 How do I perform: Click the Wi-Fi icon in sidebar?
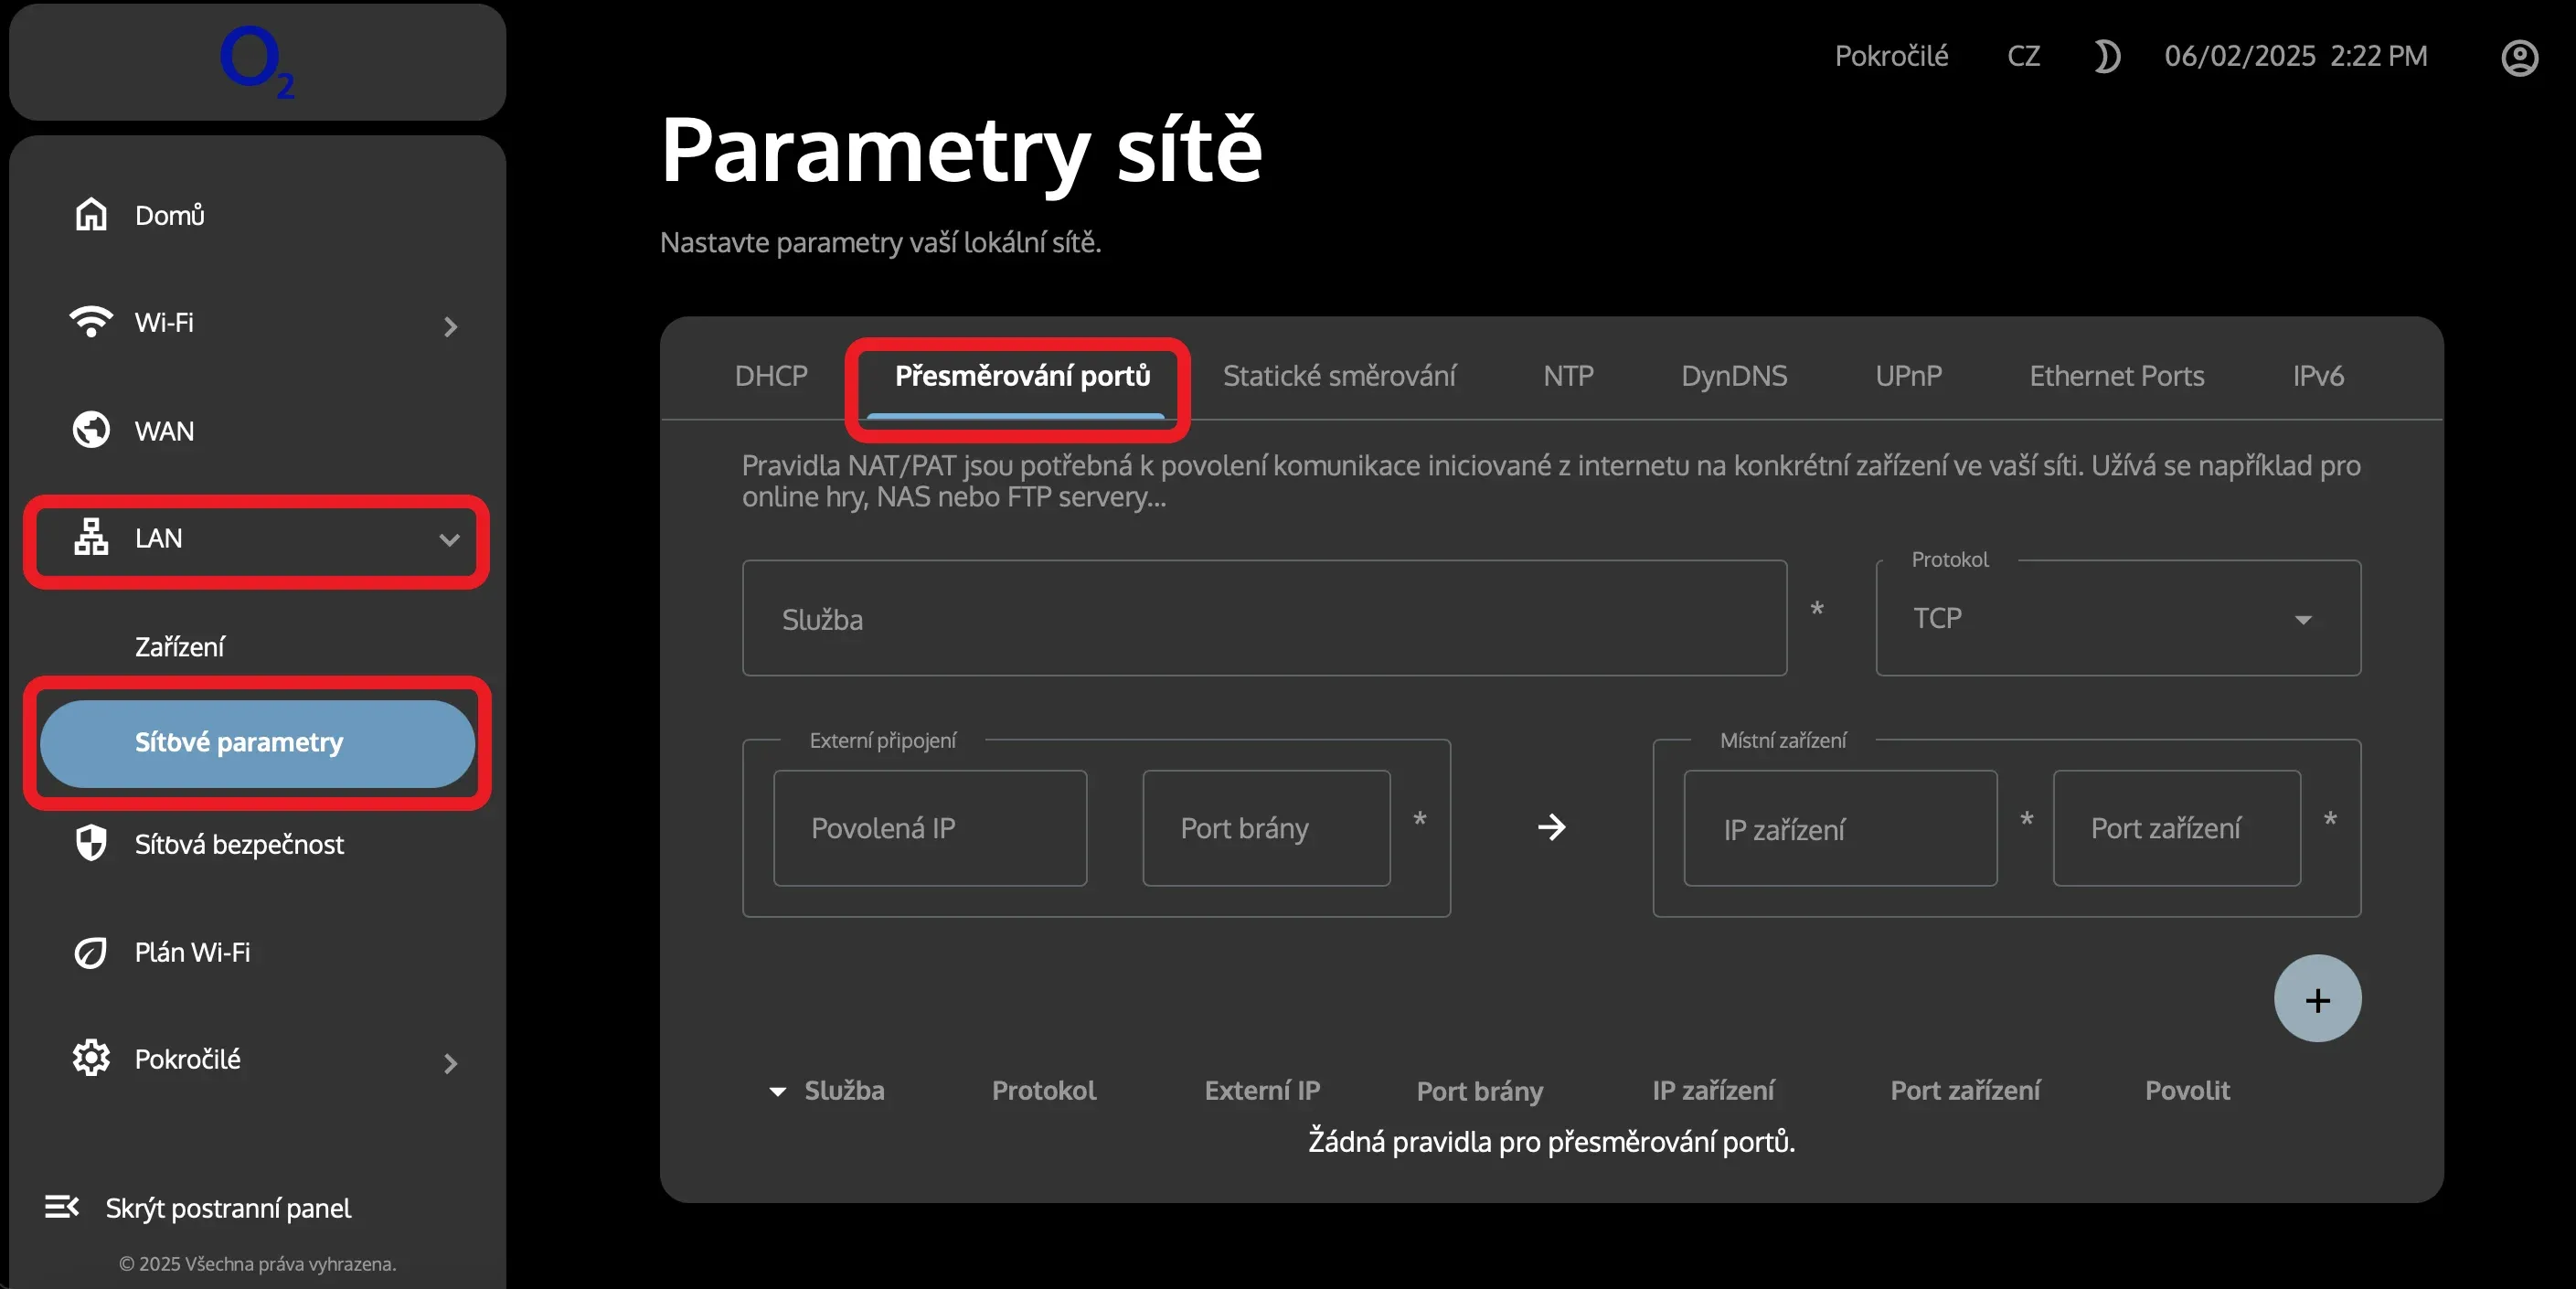coord(91,322)
